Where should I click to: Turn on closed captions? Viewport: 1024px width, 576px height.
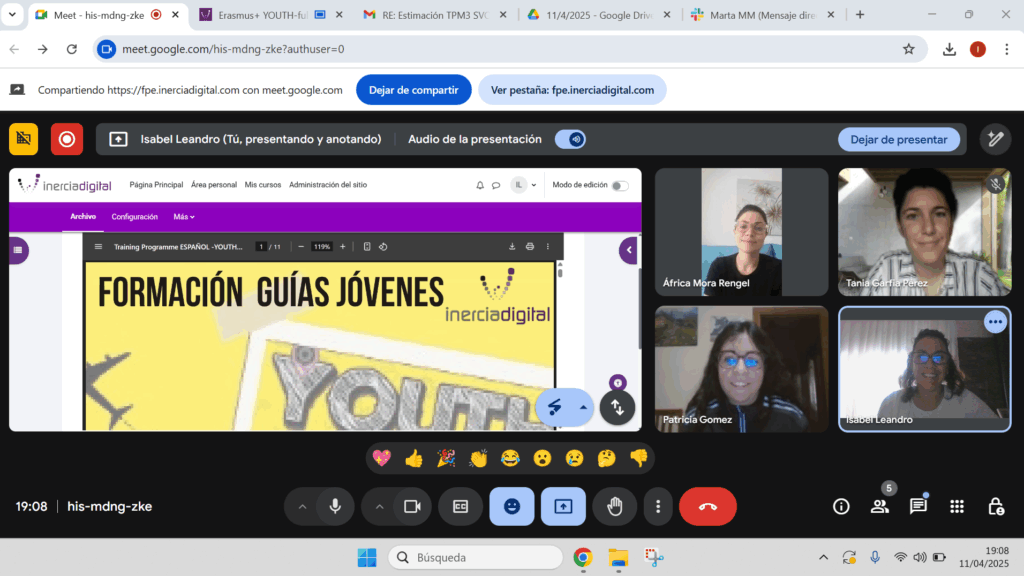coord(460,506)
